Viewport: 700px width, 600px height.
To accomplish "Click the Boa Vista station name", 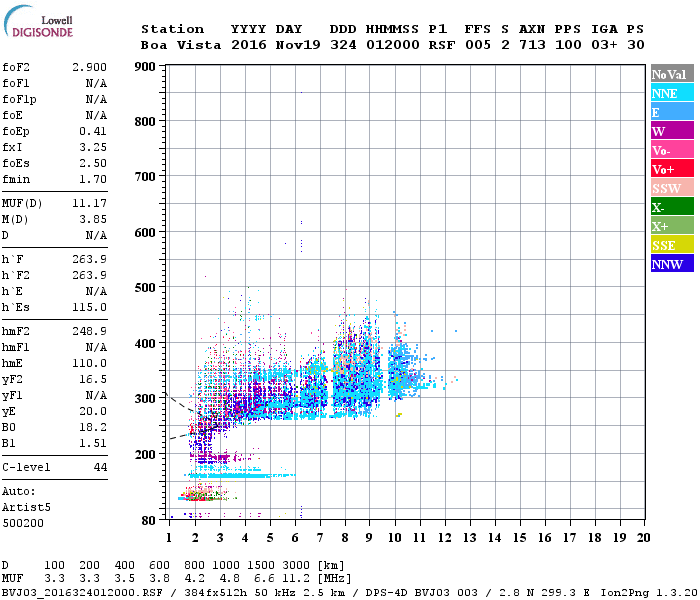I will [x=181, y=45].
